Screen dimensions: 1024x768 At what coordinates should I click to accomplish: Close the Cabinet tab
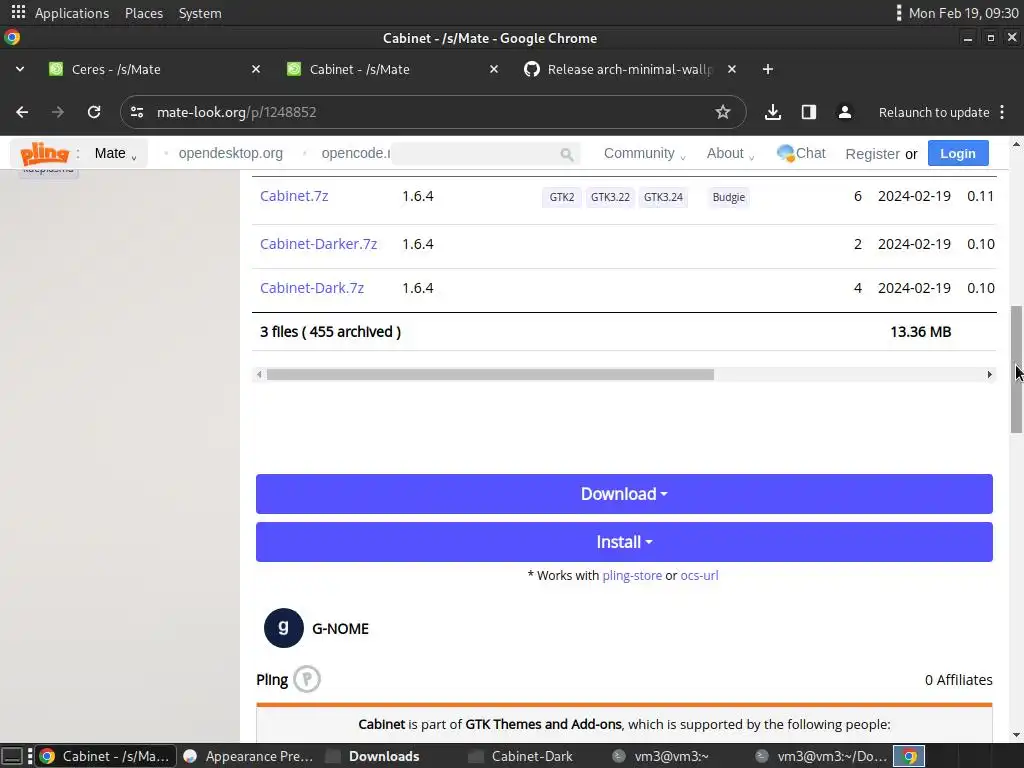(x=494, y=69)
